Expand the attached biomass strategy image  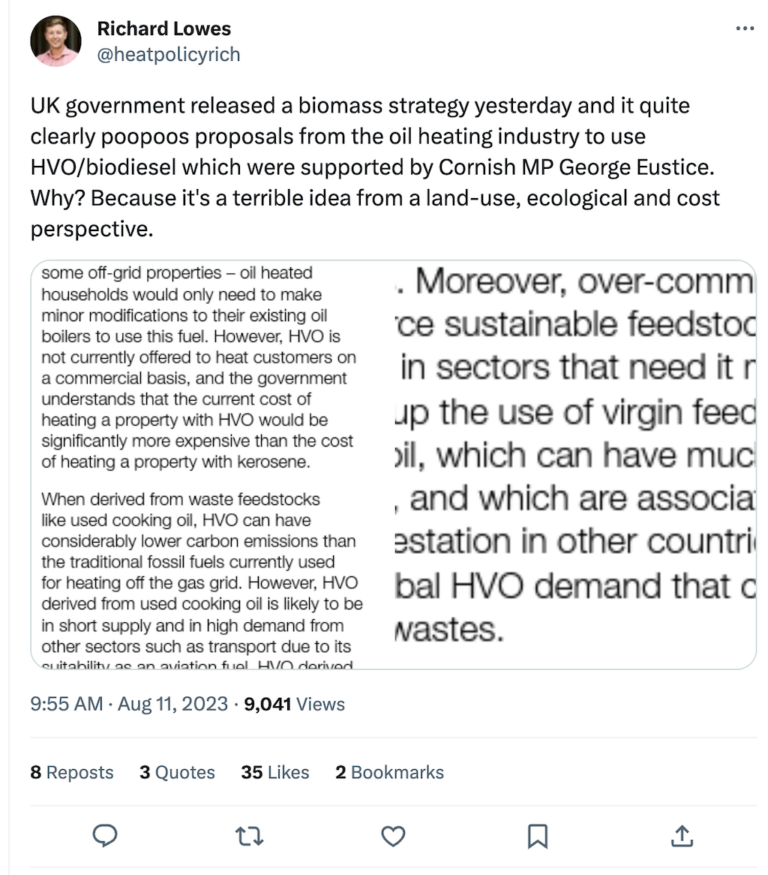tap(390, 460)
